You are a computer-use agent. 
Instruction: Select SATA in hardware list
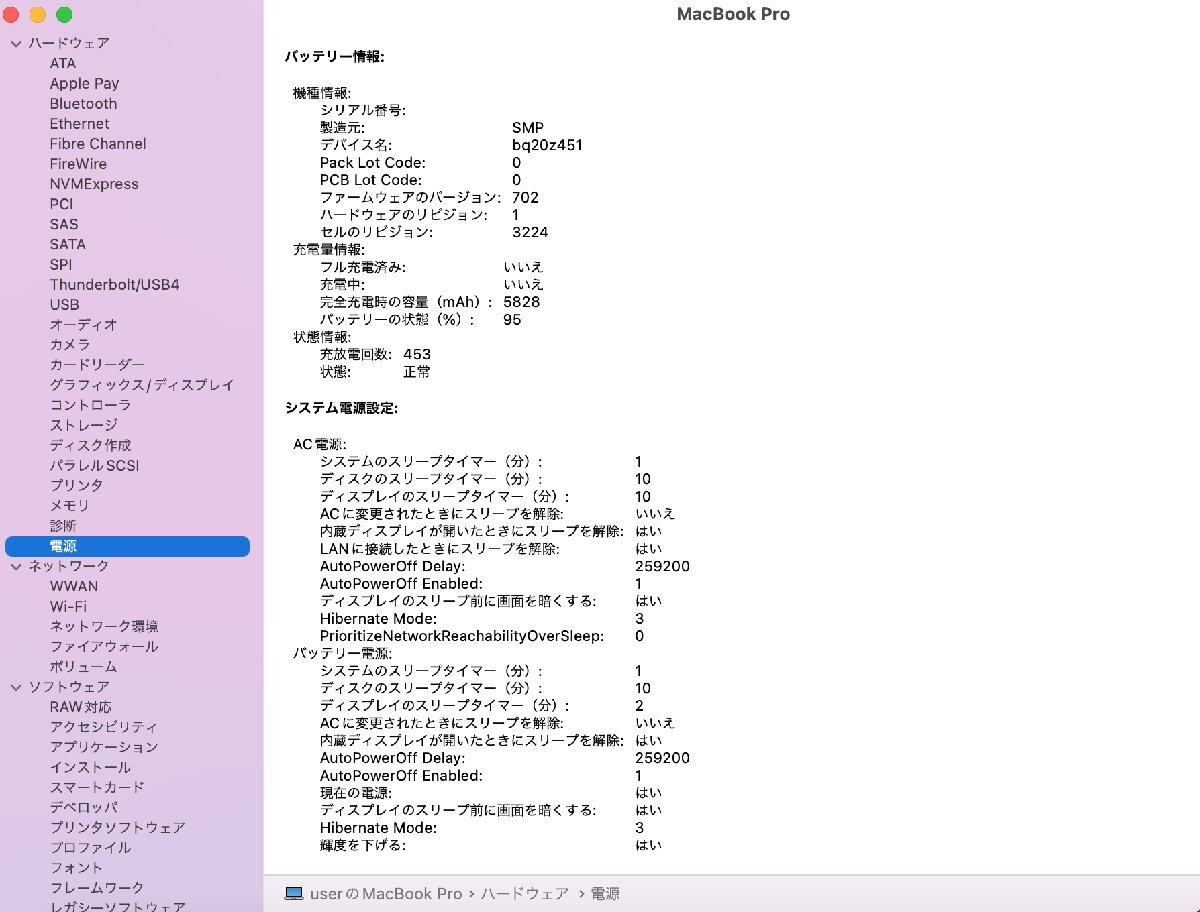[x=68, y=244]
